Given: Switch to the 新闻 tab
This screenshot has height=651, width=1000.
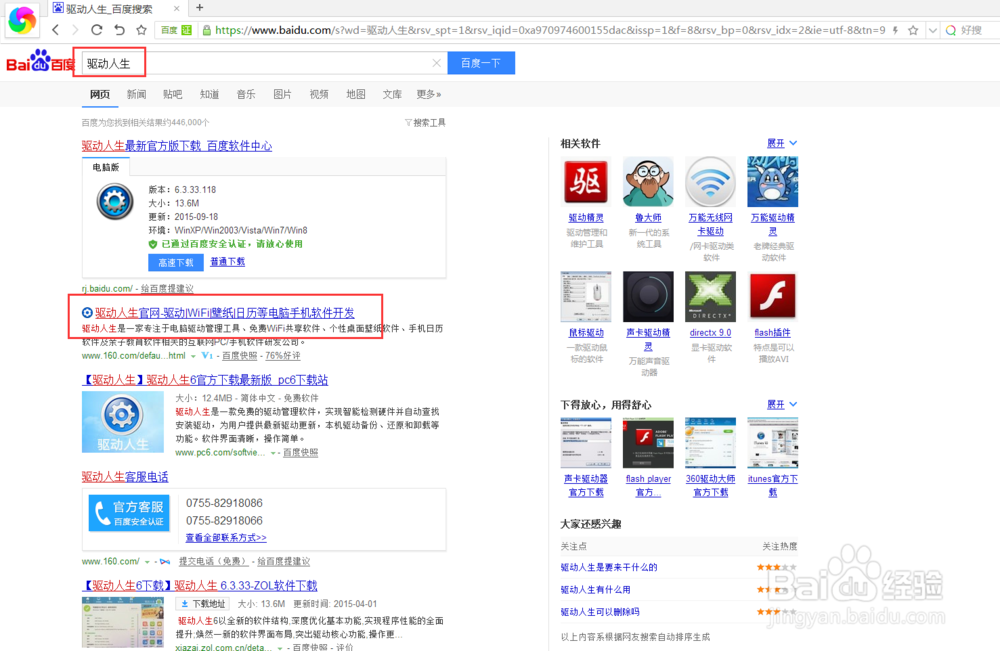Looking at the screenshot, I should (136, 94).
